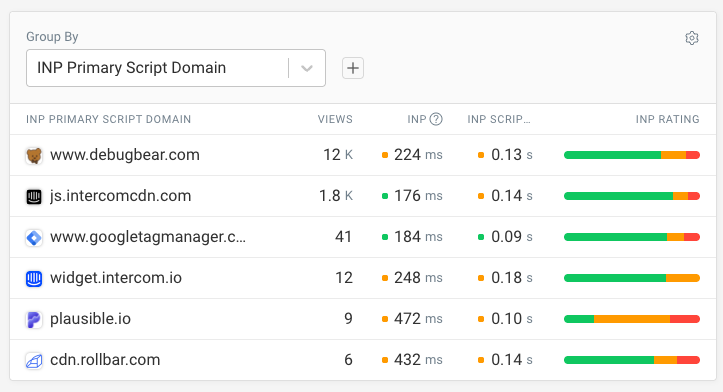The width and height of the screenshot is (723, 392).
Task: Click the INP Primary Script Domain column header
Action: 108,119
